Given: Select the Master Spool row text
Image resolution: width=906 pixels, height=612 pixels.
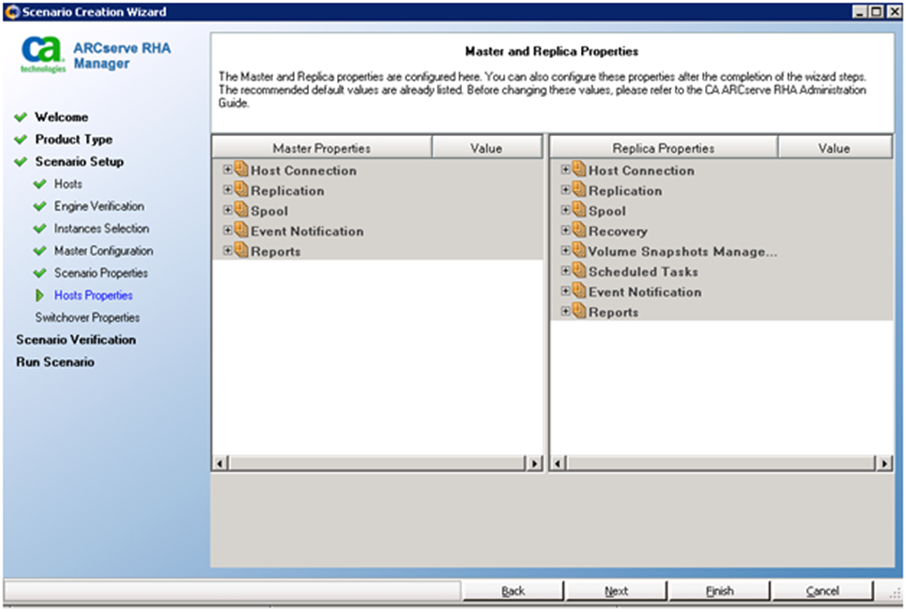Looking at the screenshot, I should tap(269, 211).
